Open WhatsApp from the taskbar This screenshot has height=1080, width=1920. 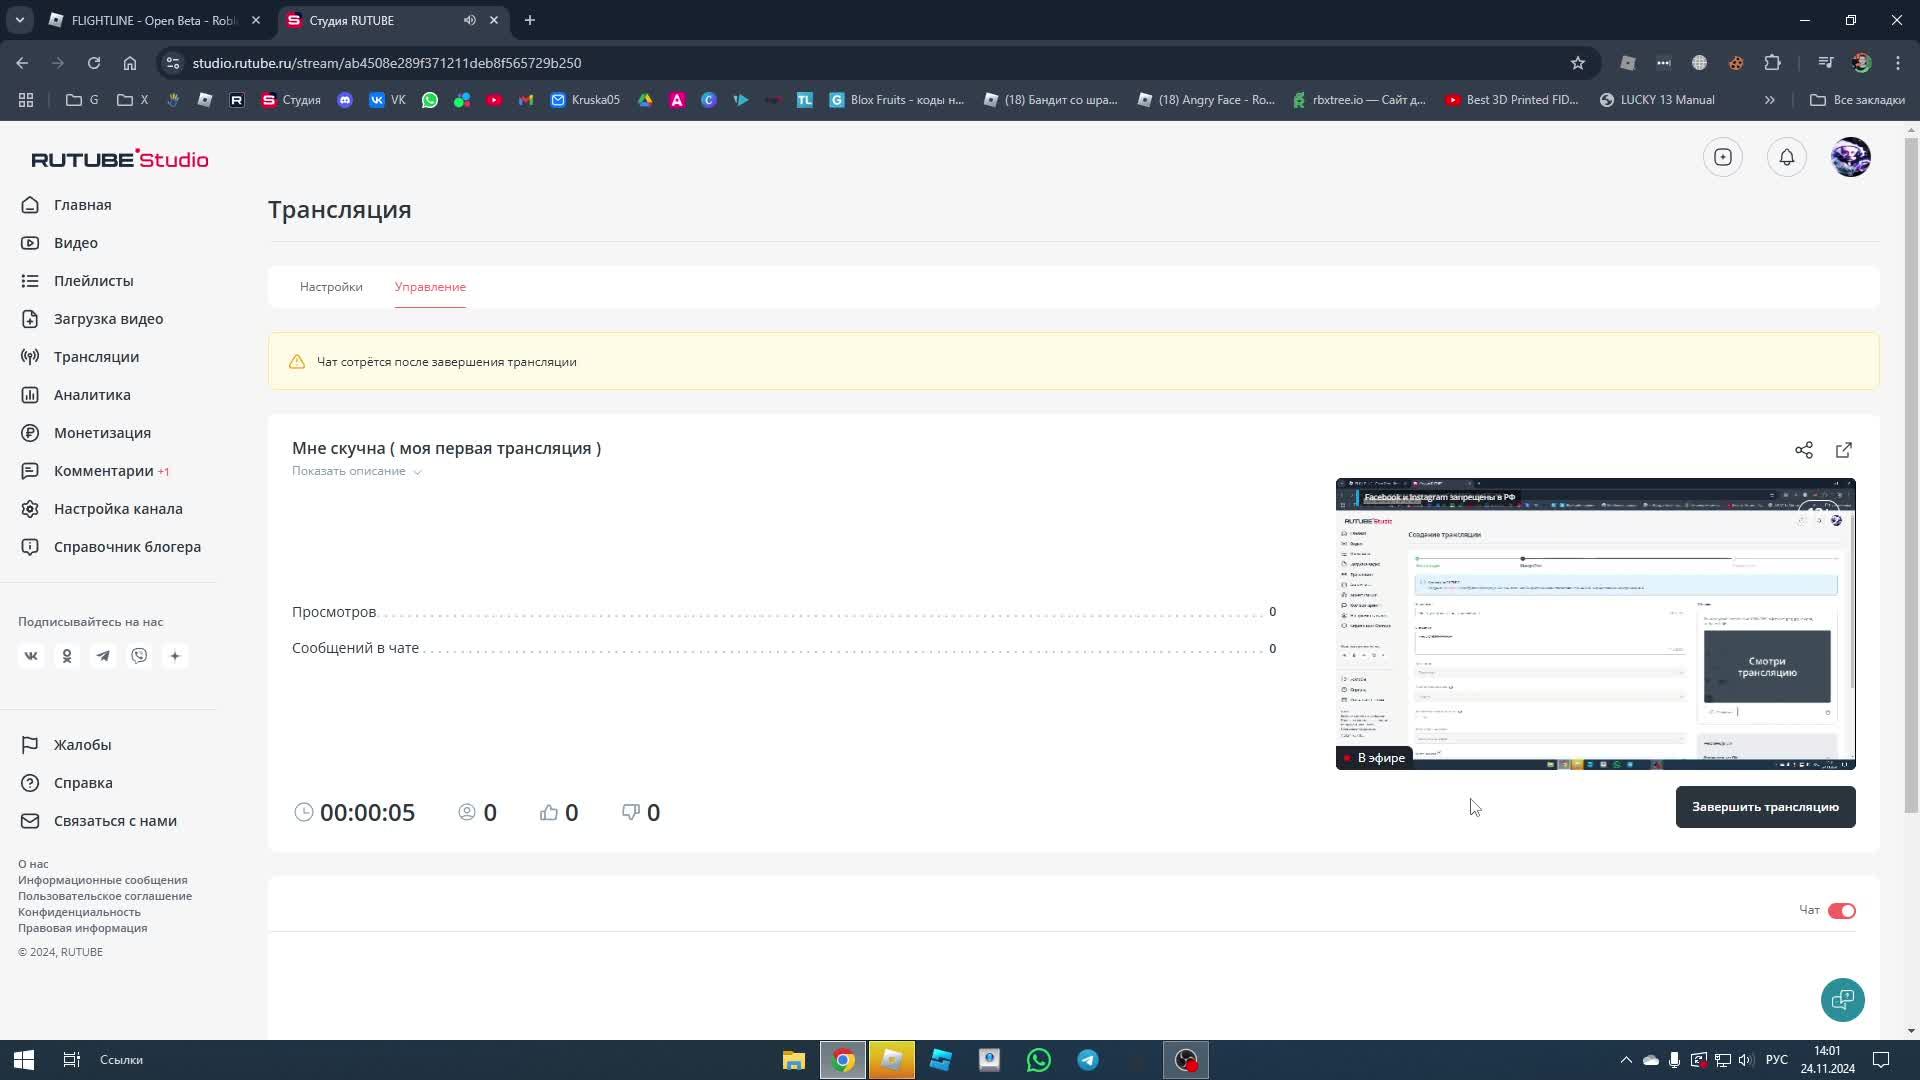(x=1039, y=1060)
